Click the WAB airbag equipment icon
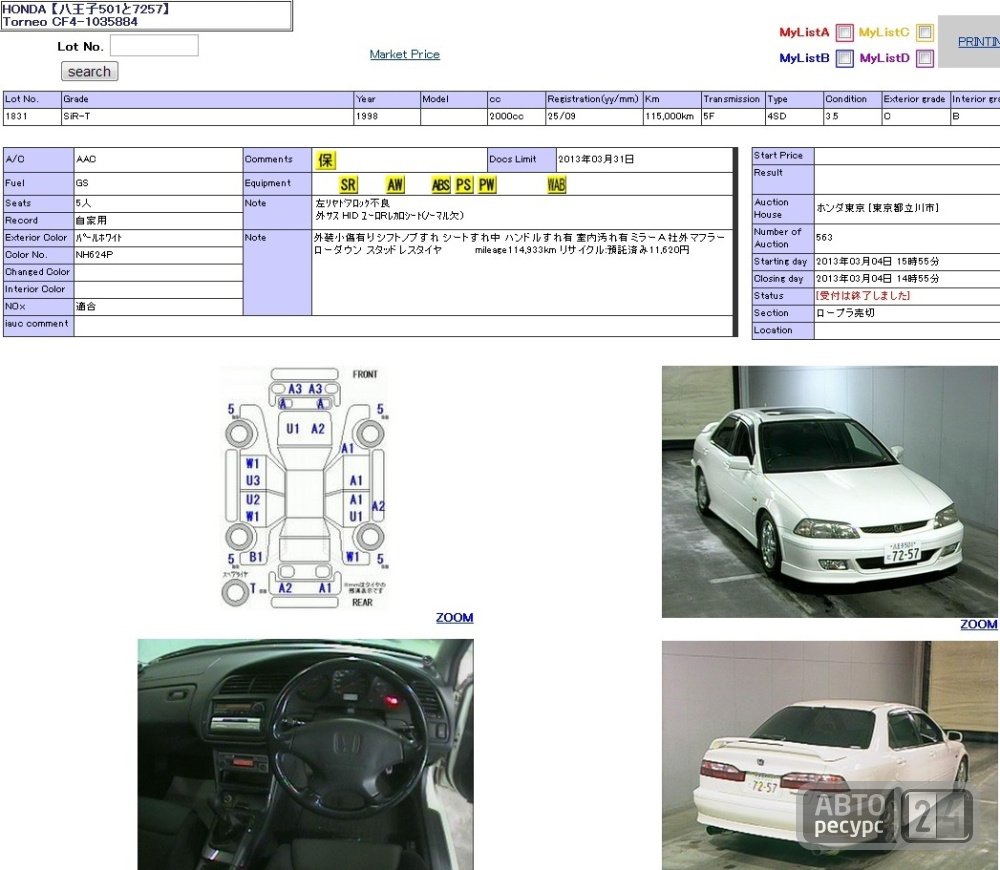Viewport: 1000px width, 870px height. tap(556, 185)
